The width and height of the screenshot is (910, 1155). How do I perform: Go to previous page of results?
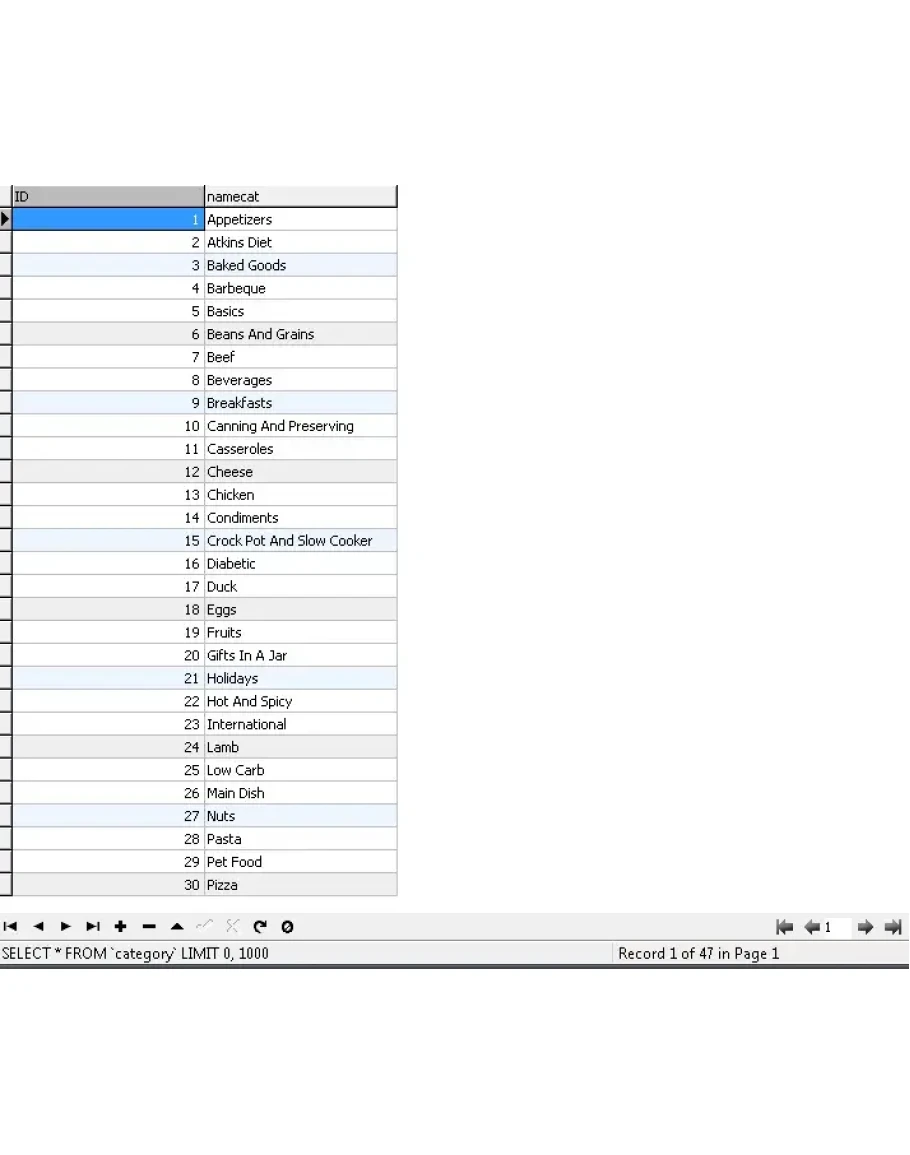812,927
